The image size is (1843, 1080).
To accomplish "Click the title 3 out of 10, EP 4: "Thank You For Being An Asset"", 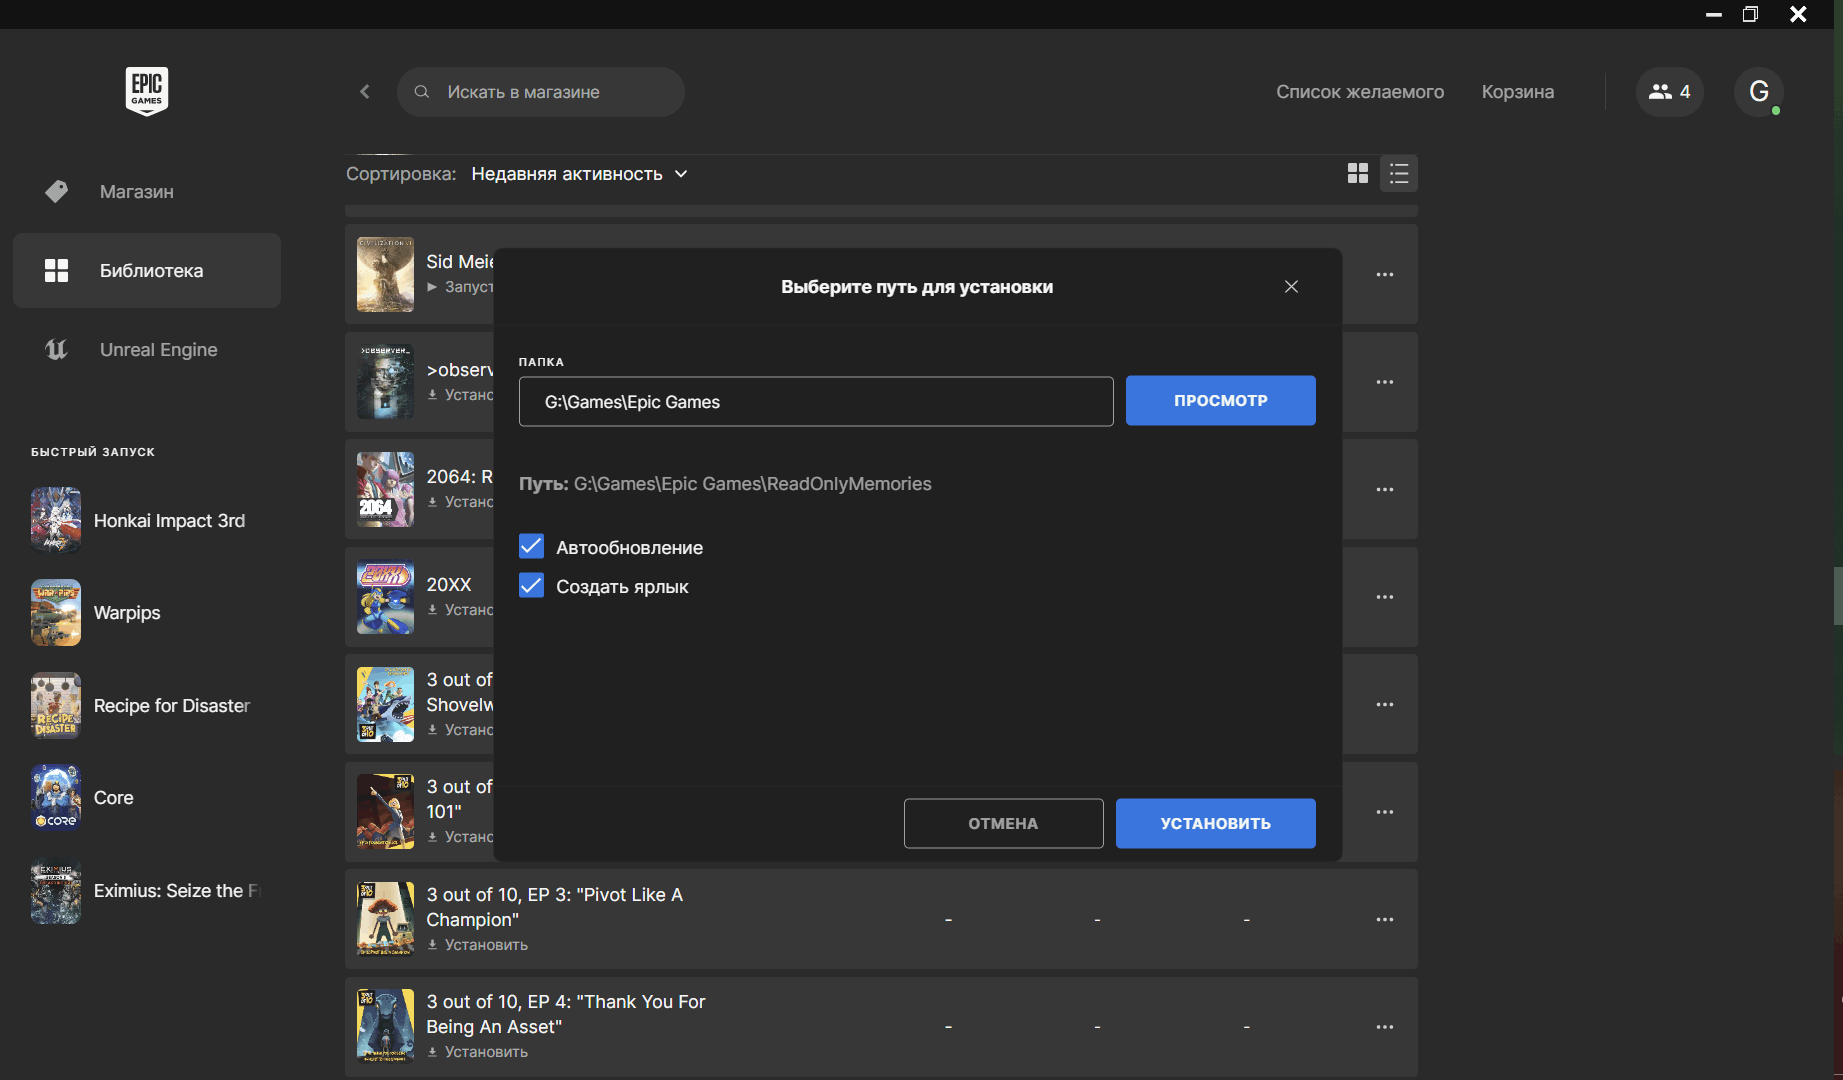I will pos(566,1014).
